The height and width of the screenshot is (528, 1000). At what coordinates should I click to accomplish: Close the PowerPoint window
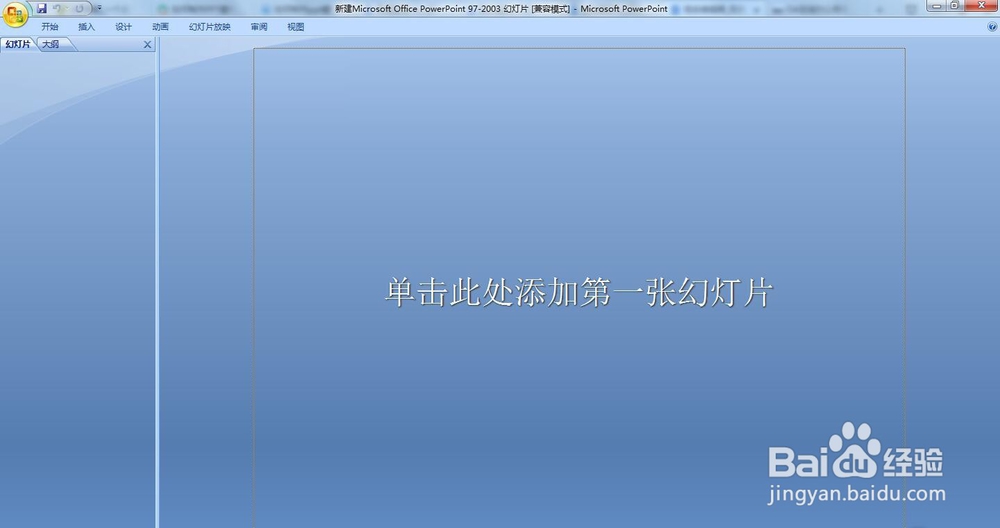982,6
